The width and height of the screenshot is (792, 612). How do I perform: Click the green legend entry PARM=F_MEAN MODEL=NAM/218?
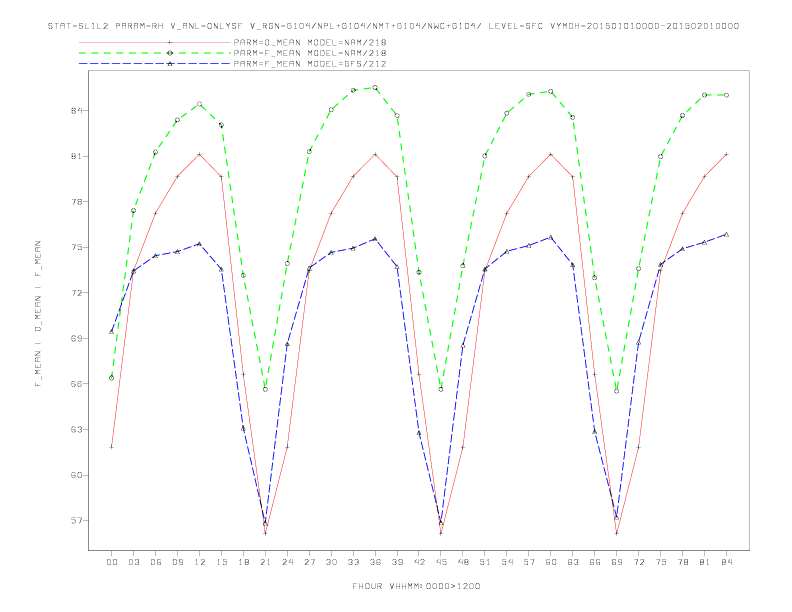(310, 53)
